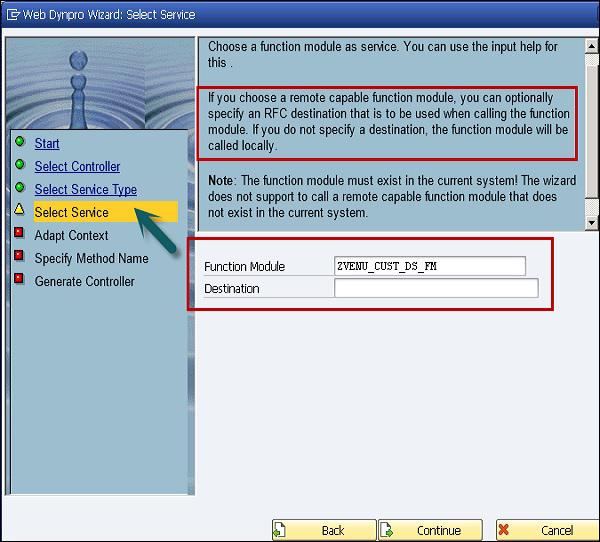
Task: Open the Select Service Type link
Action: [x=86, y=189]
